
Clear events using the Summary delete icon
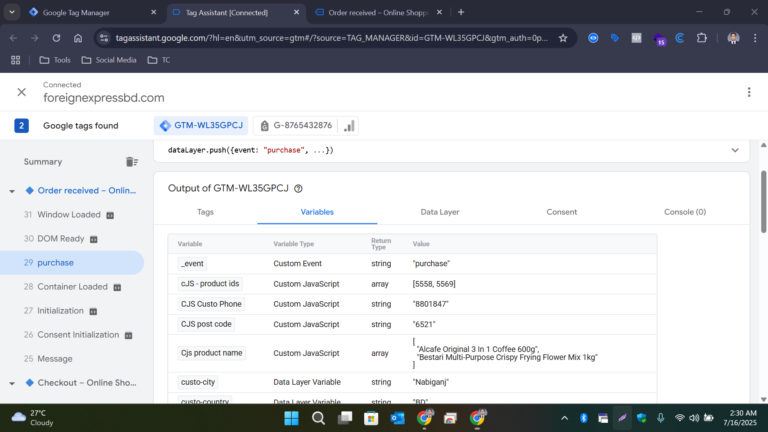(x=131, y=162)
